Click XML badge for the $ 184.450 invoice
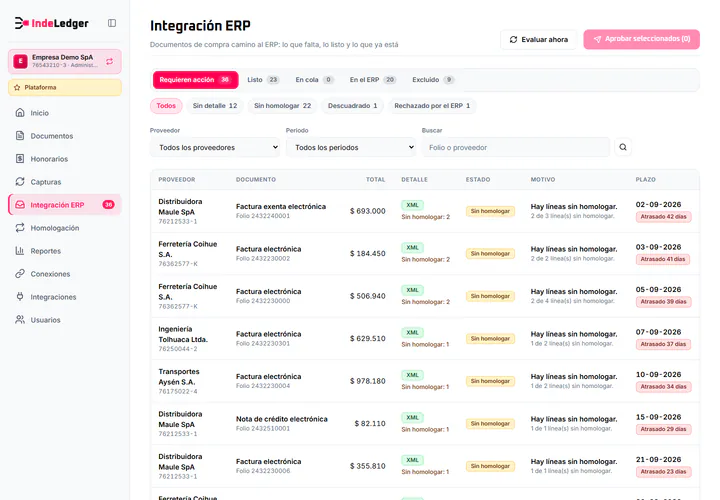 click(x=412, y=247)
